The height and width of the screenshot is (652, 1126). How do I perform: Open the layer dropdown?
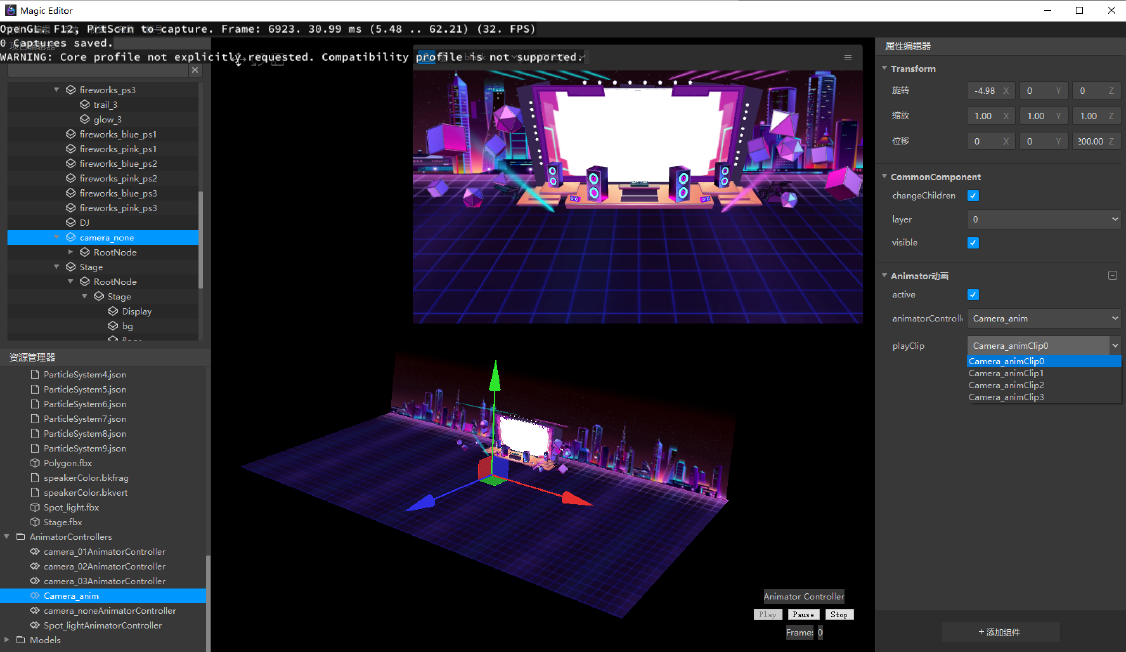point(1044,219)
